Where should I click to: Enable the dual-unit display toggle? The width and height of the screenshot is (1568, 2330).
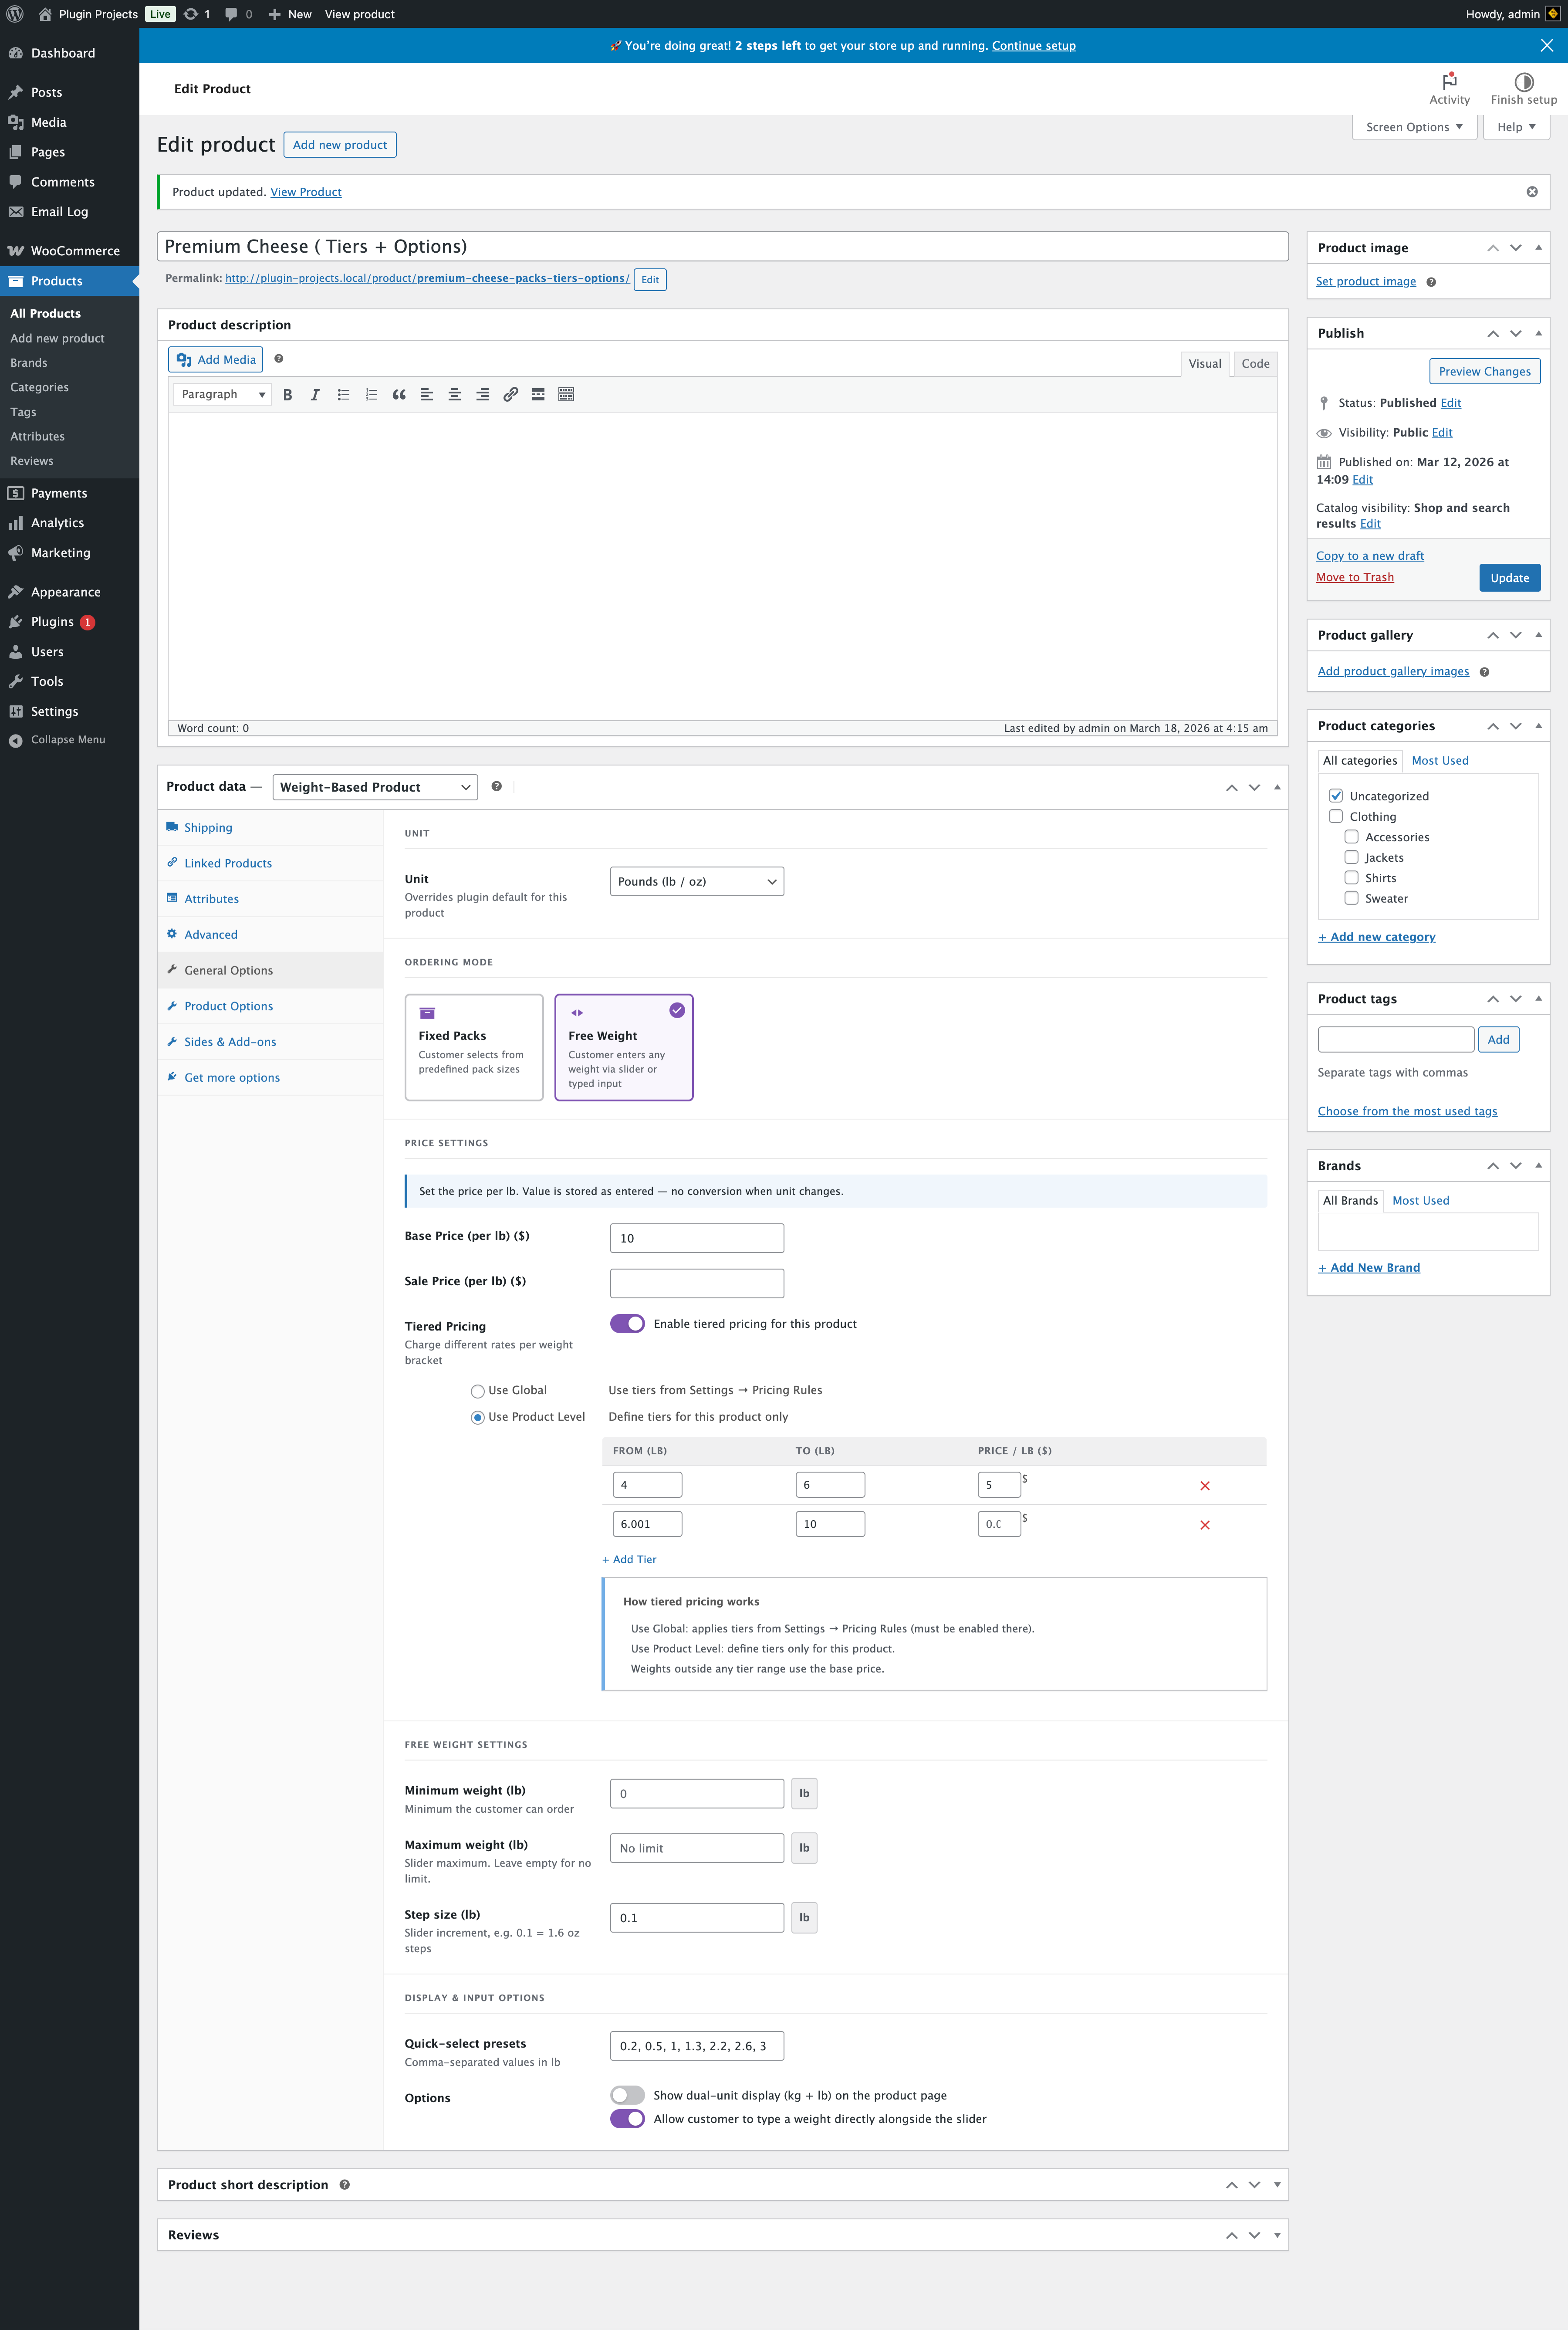tap(627, 2095)
